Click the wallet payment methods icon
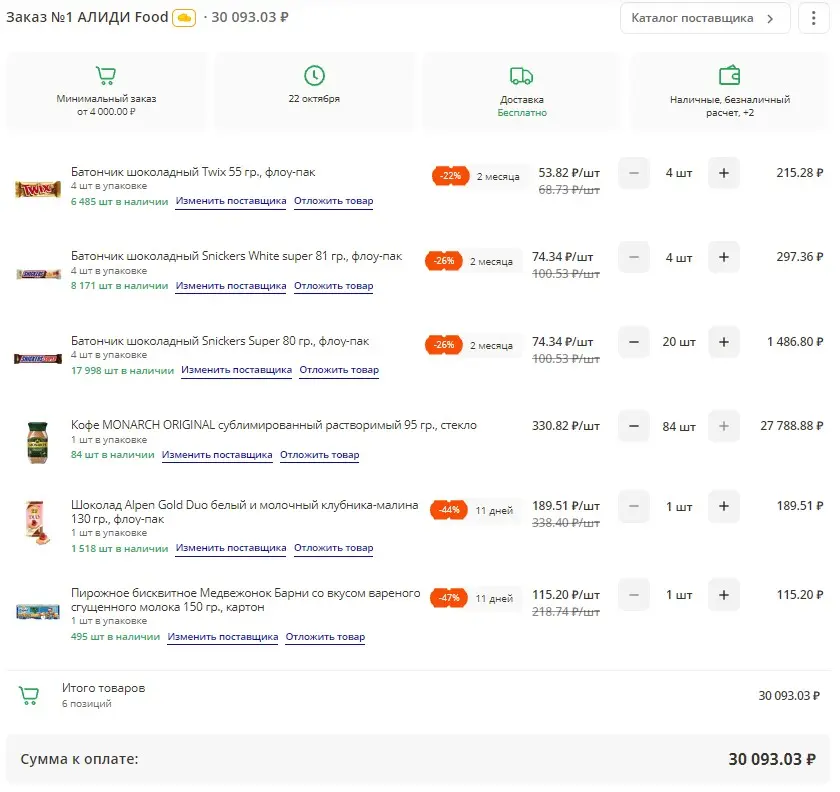Viewport: 840px width, 792px height. 729,76
